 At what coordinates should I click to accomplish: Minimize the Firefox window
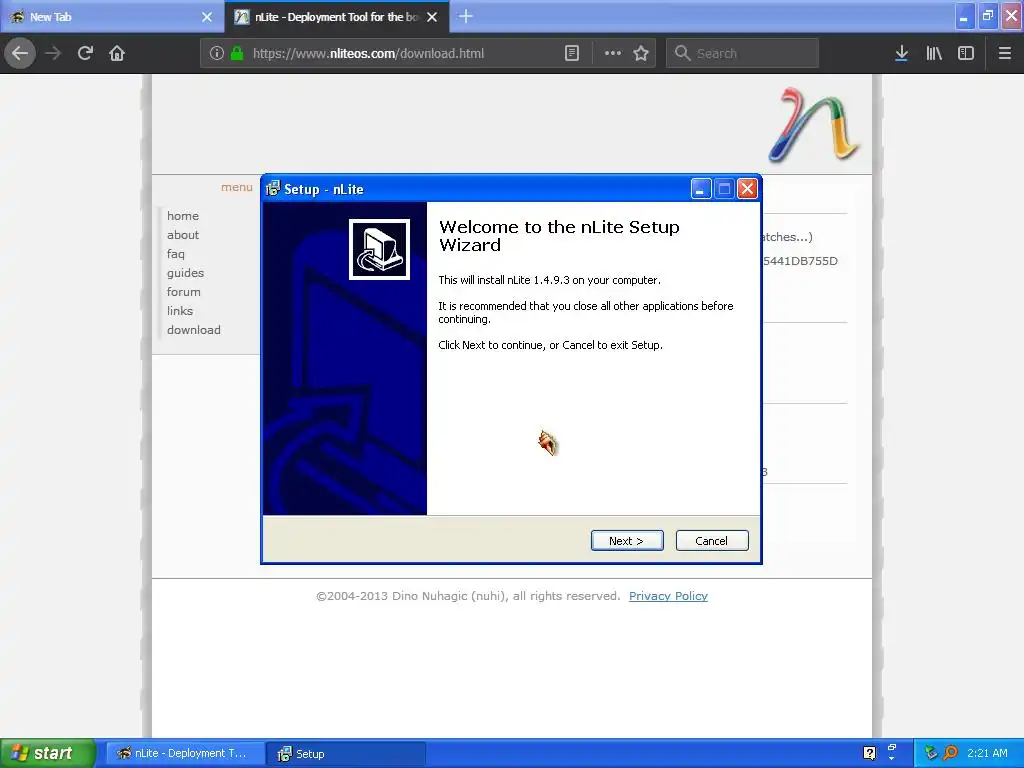point(964,16)
